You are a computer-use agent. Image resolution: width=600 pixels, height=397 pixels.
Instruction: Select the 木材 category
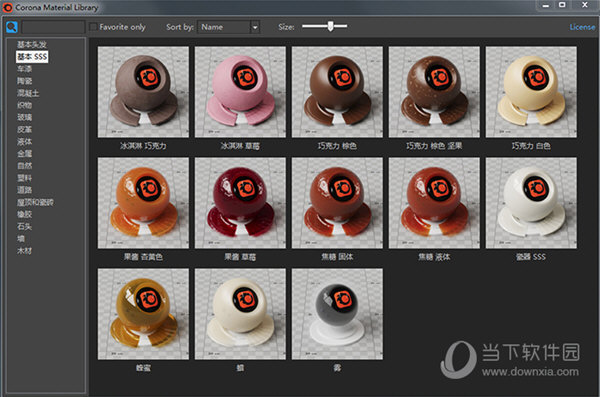click(24, 251)
